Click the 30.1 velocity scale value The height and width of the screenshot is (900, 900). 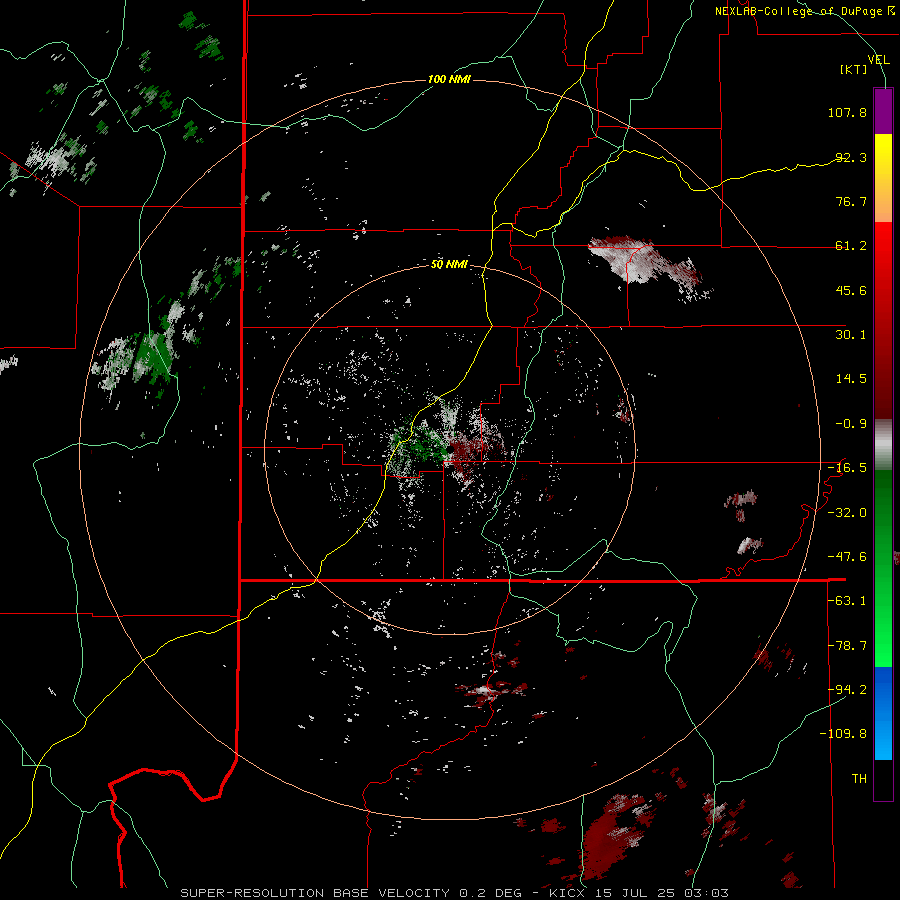851,335
